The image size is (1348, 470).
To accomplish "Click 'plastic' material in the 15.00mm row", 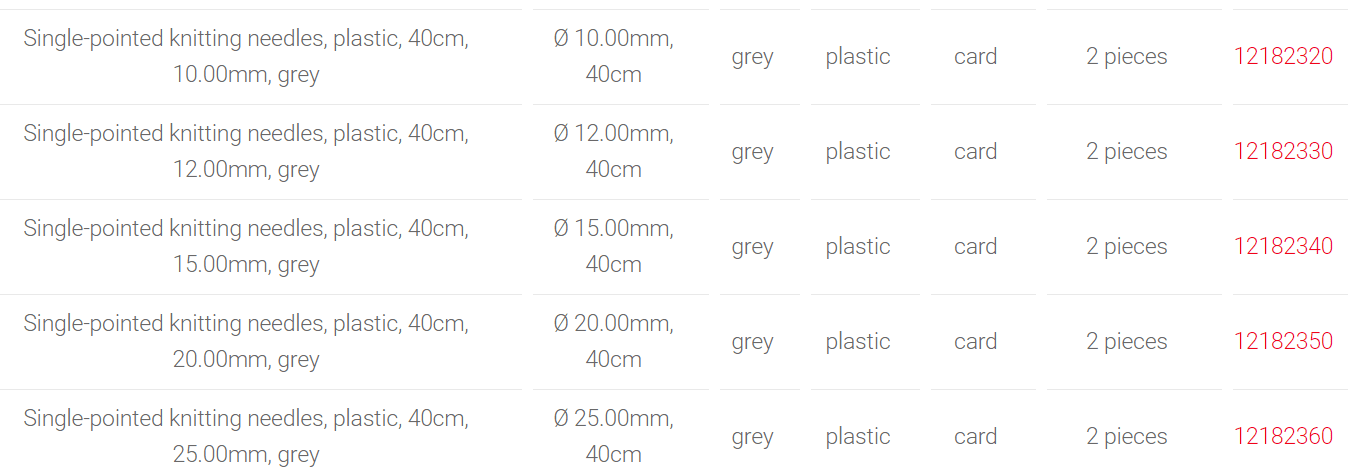I will coord(858,247).
